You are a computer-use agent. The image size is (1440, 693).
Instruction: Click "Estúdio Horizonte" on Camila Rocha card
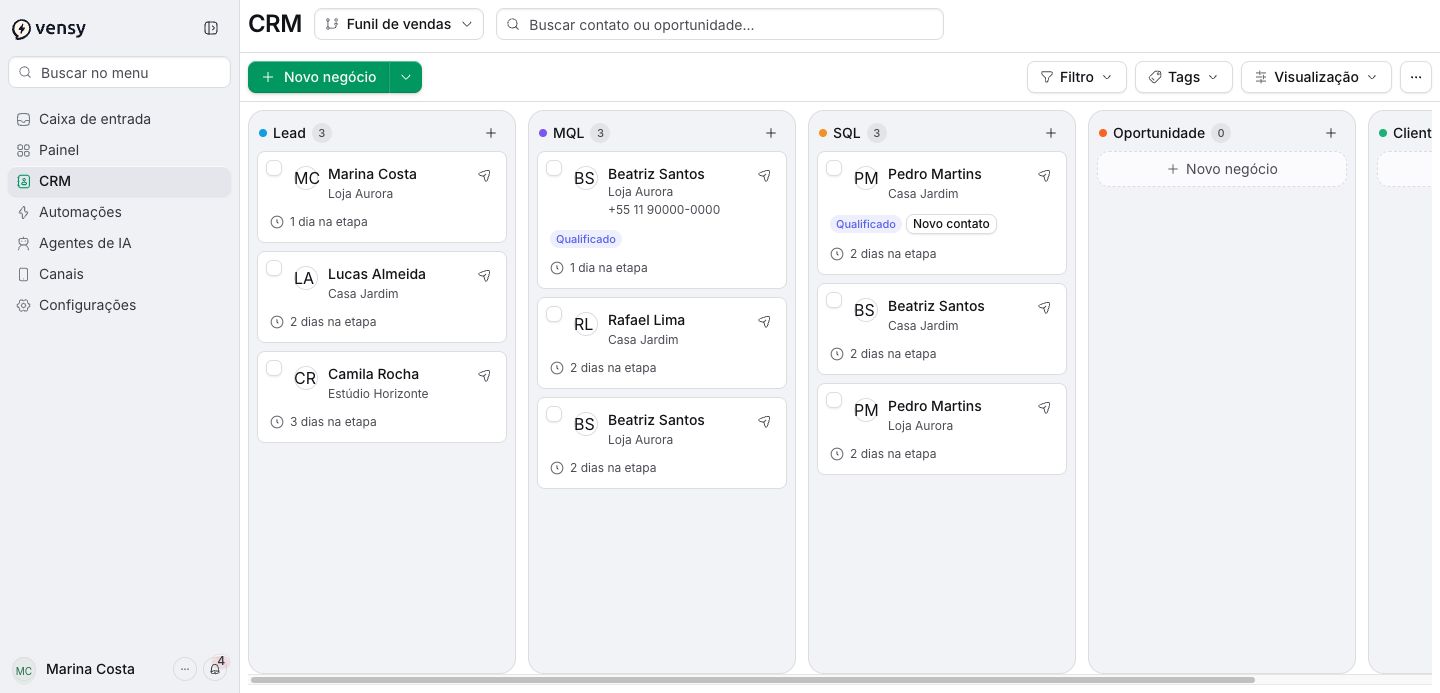(x=378, y=394)
